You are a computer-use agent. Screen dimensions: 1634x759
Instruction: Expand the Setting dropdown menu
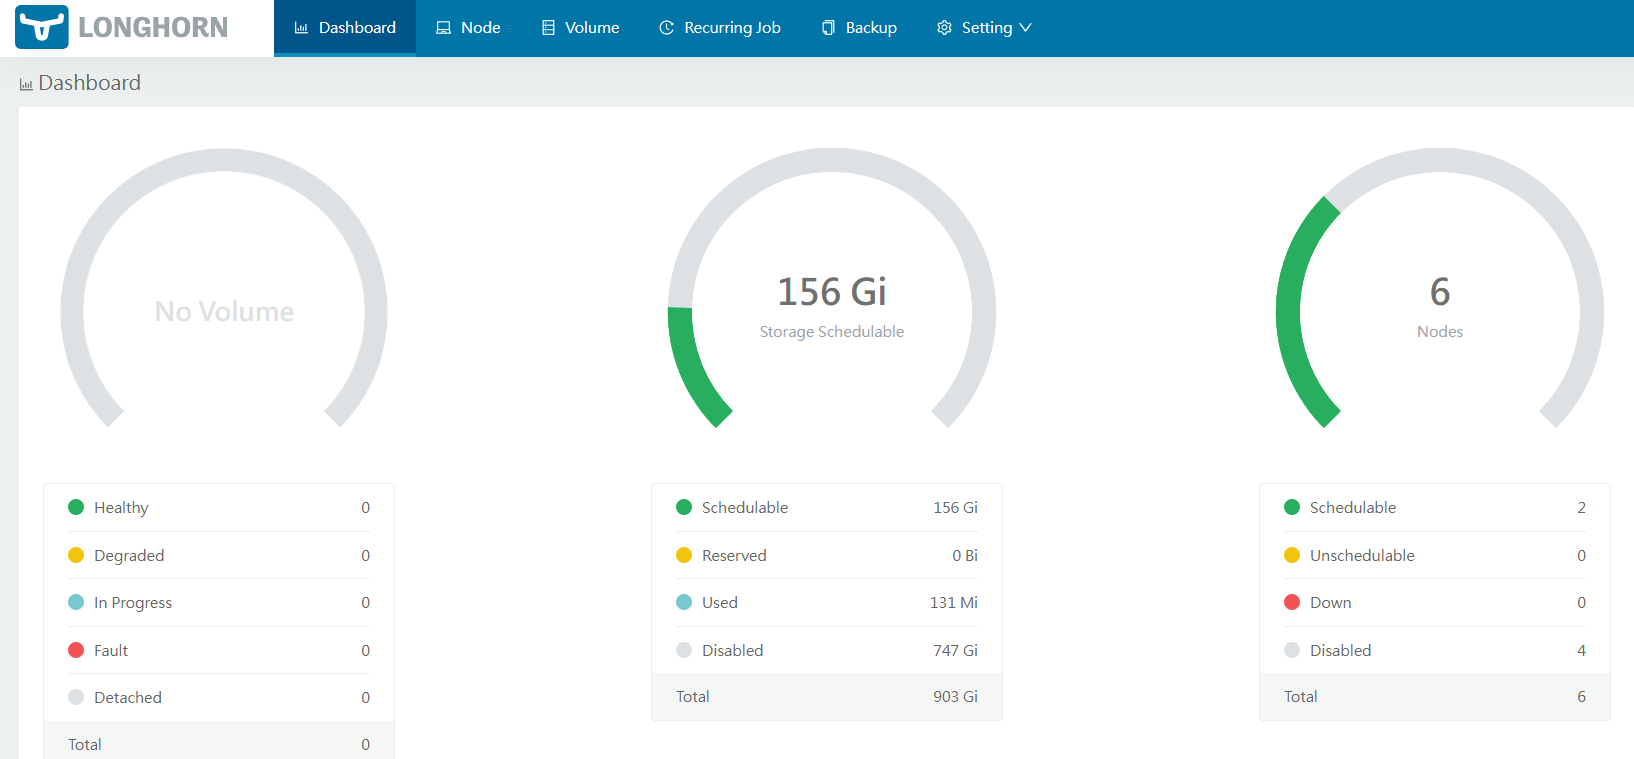[x=984, y=28]
